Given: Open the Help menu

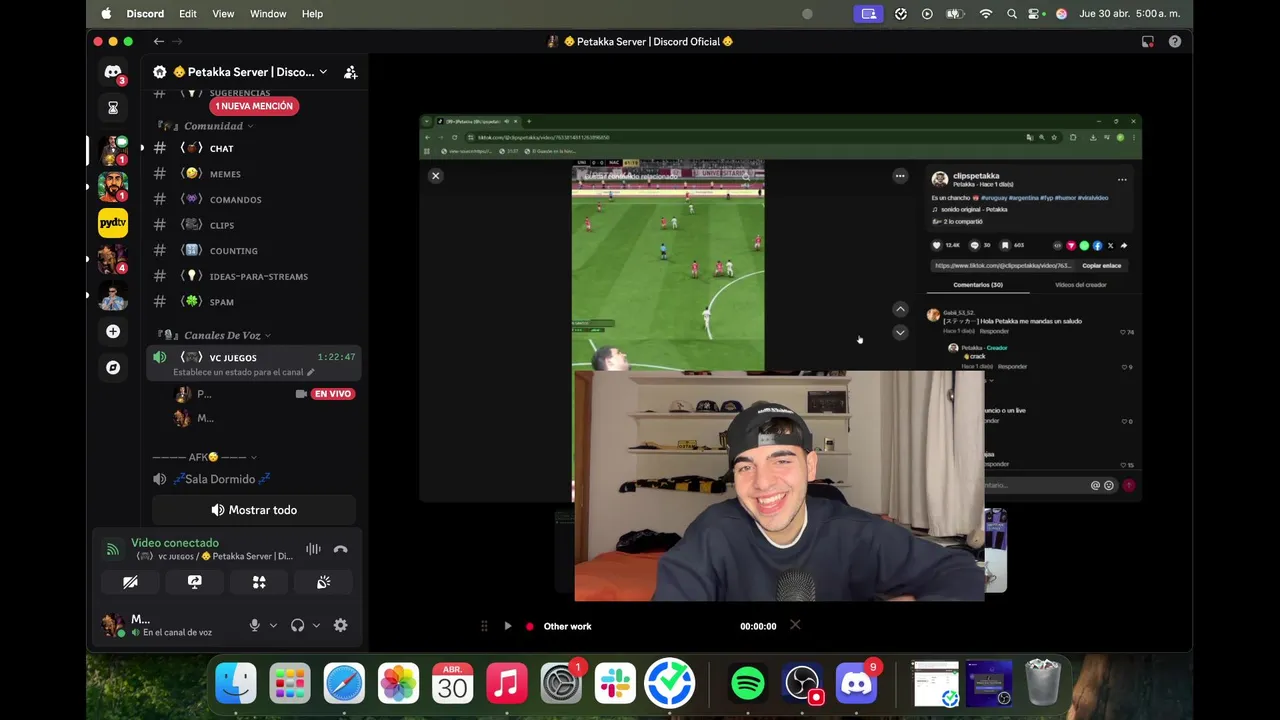Looking at the screenshot, I should click(312, 14).
